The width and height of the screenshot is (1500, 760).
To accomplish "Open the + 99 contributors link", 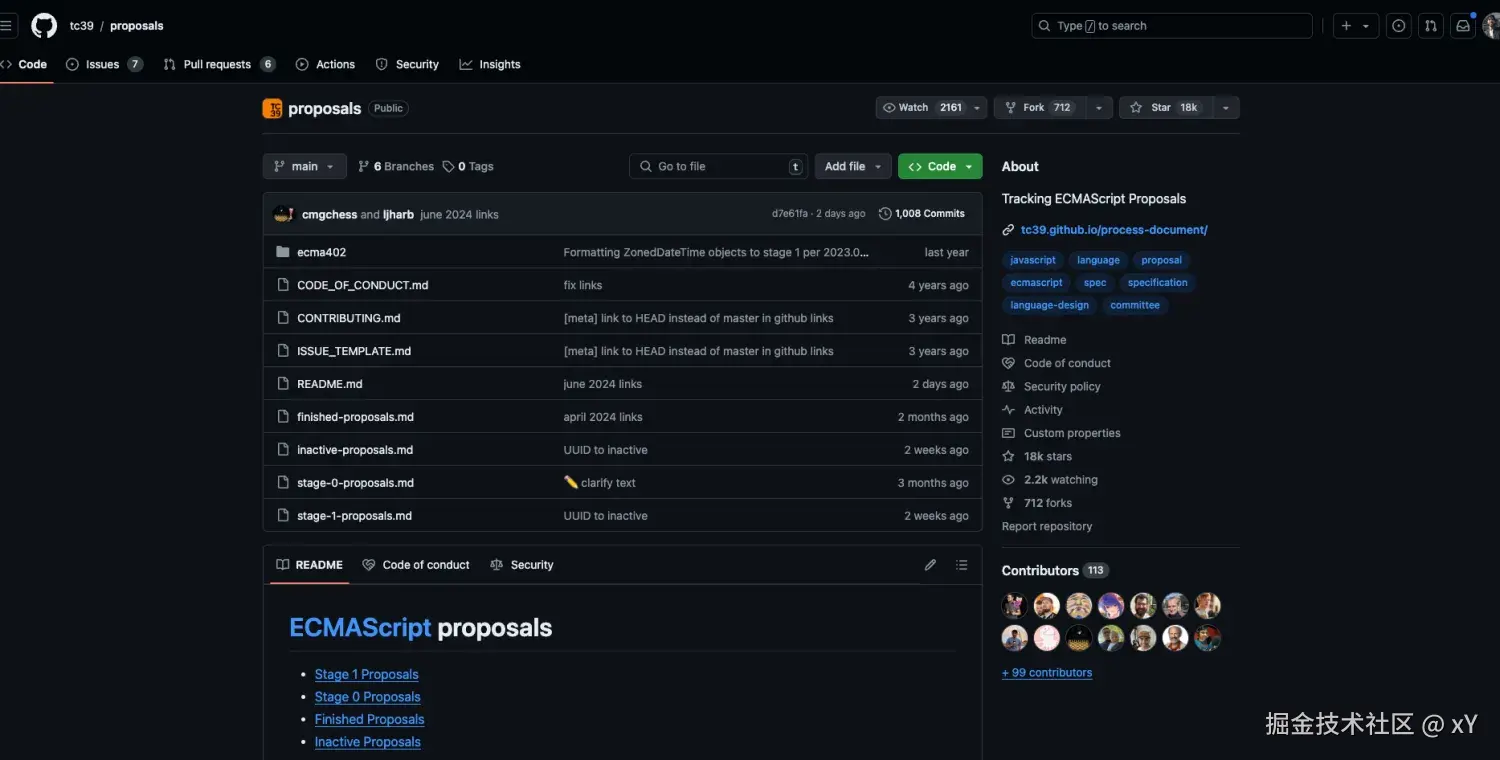I will click(x=1047, y=673).
